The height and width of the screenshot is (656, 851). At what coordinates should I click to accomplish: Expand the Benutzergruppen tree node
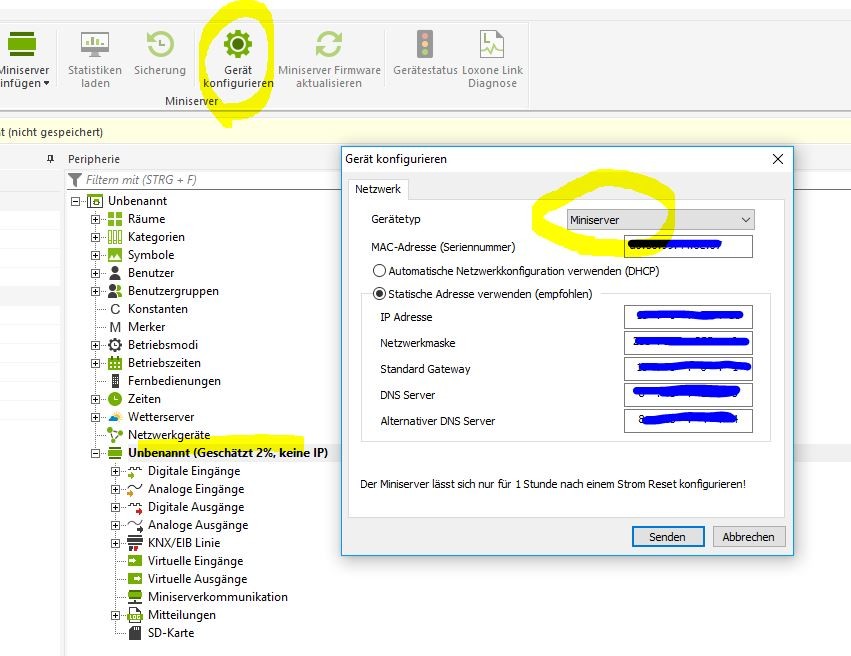click(96, 291)
